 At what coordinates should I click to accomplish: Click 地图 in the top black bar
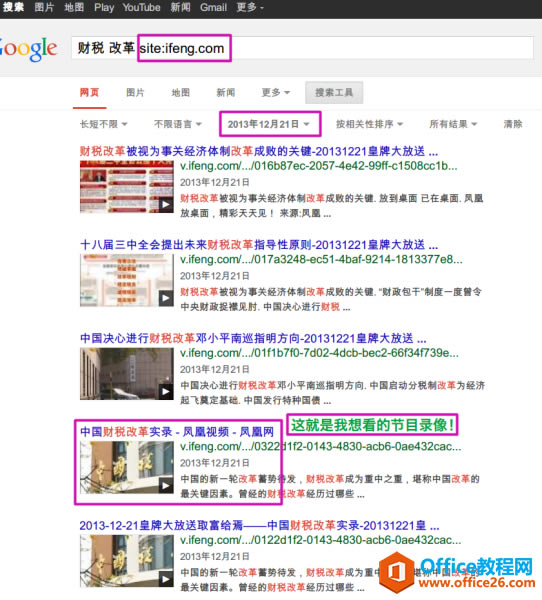pyautogui.click(x=74, y=7)
